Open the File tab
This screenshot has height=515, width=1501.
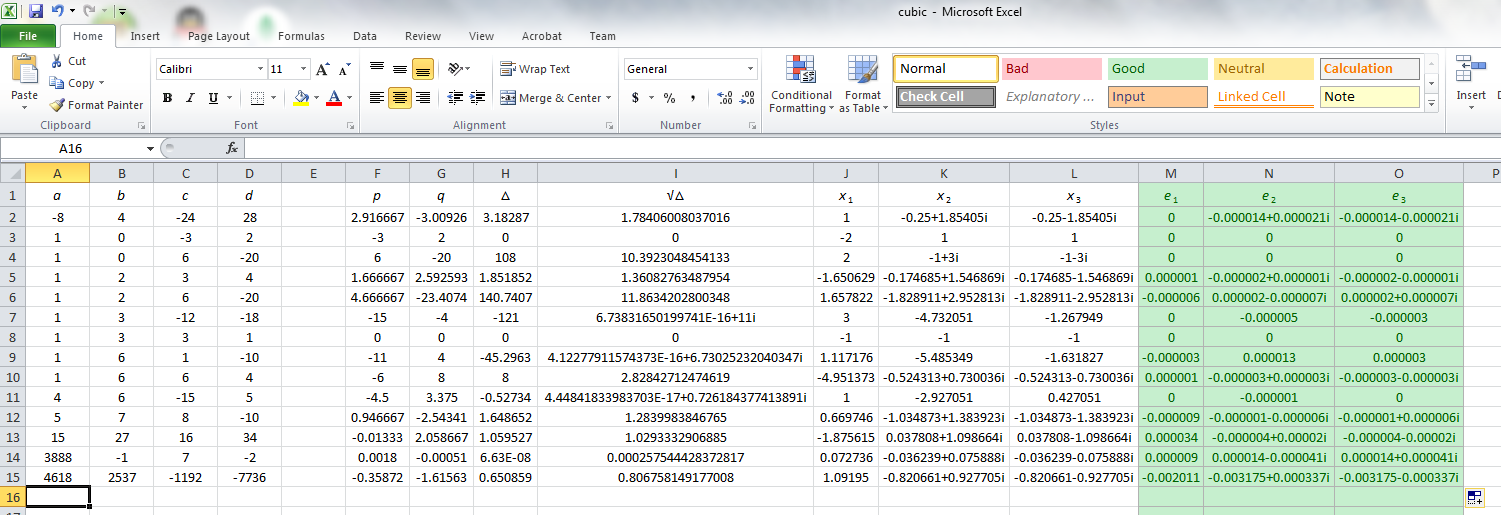[x=28, y=36]
